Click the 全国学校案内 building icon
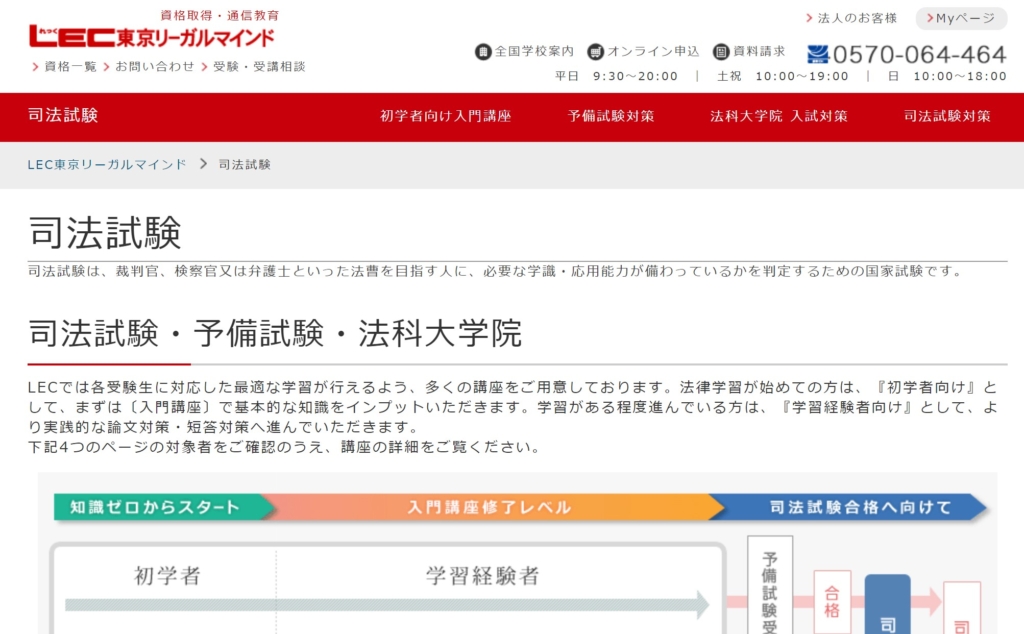 point(483,52)
